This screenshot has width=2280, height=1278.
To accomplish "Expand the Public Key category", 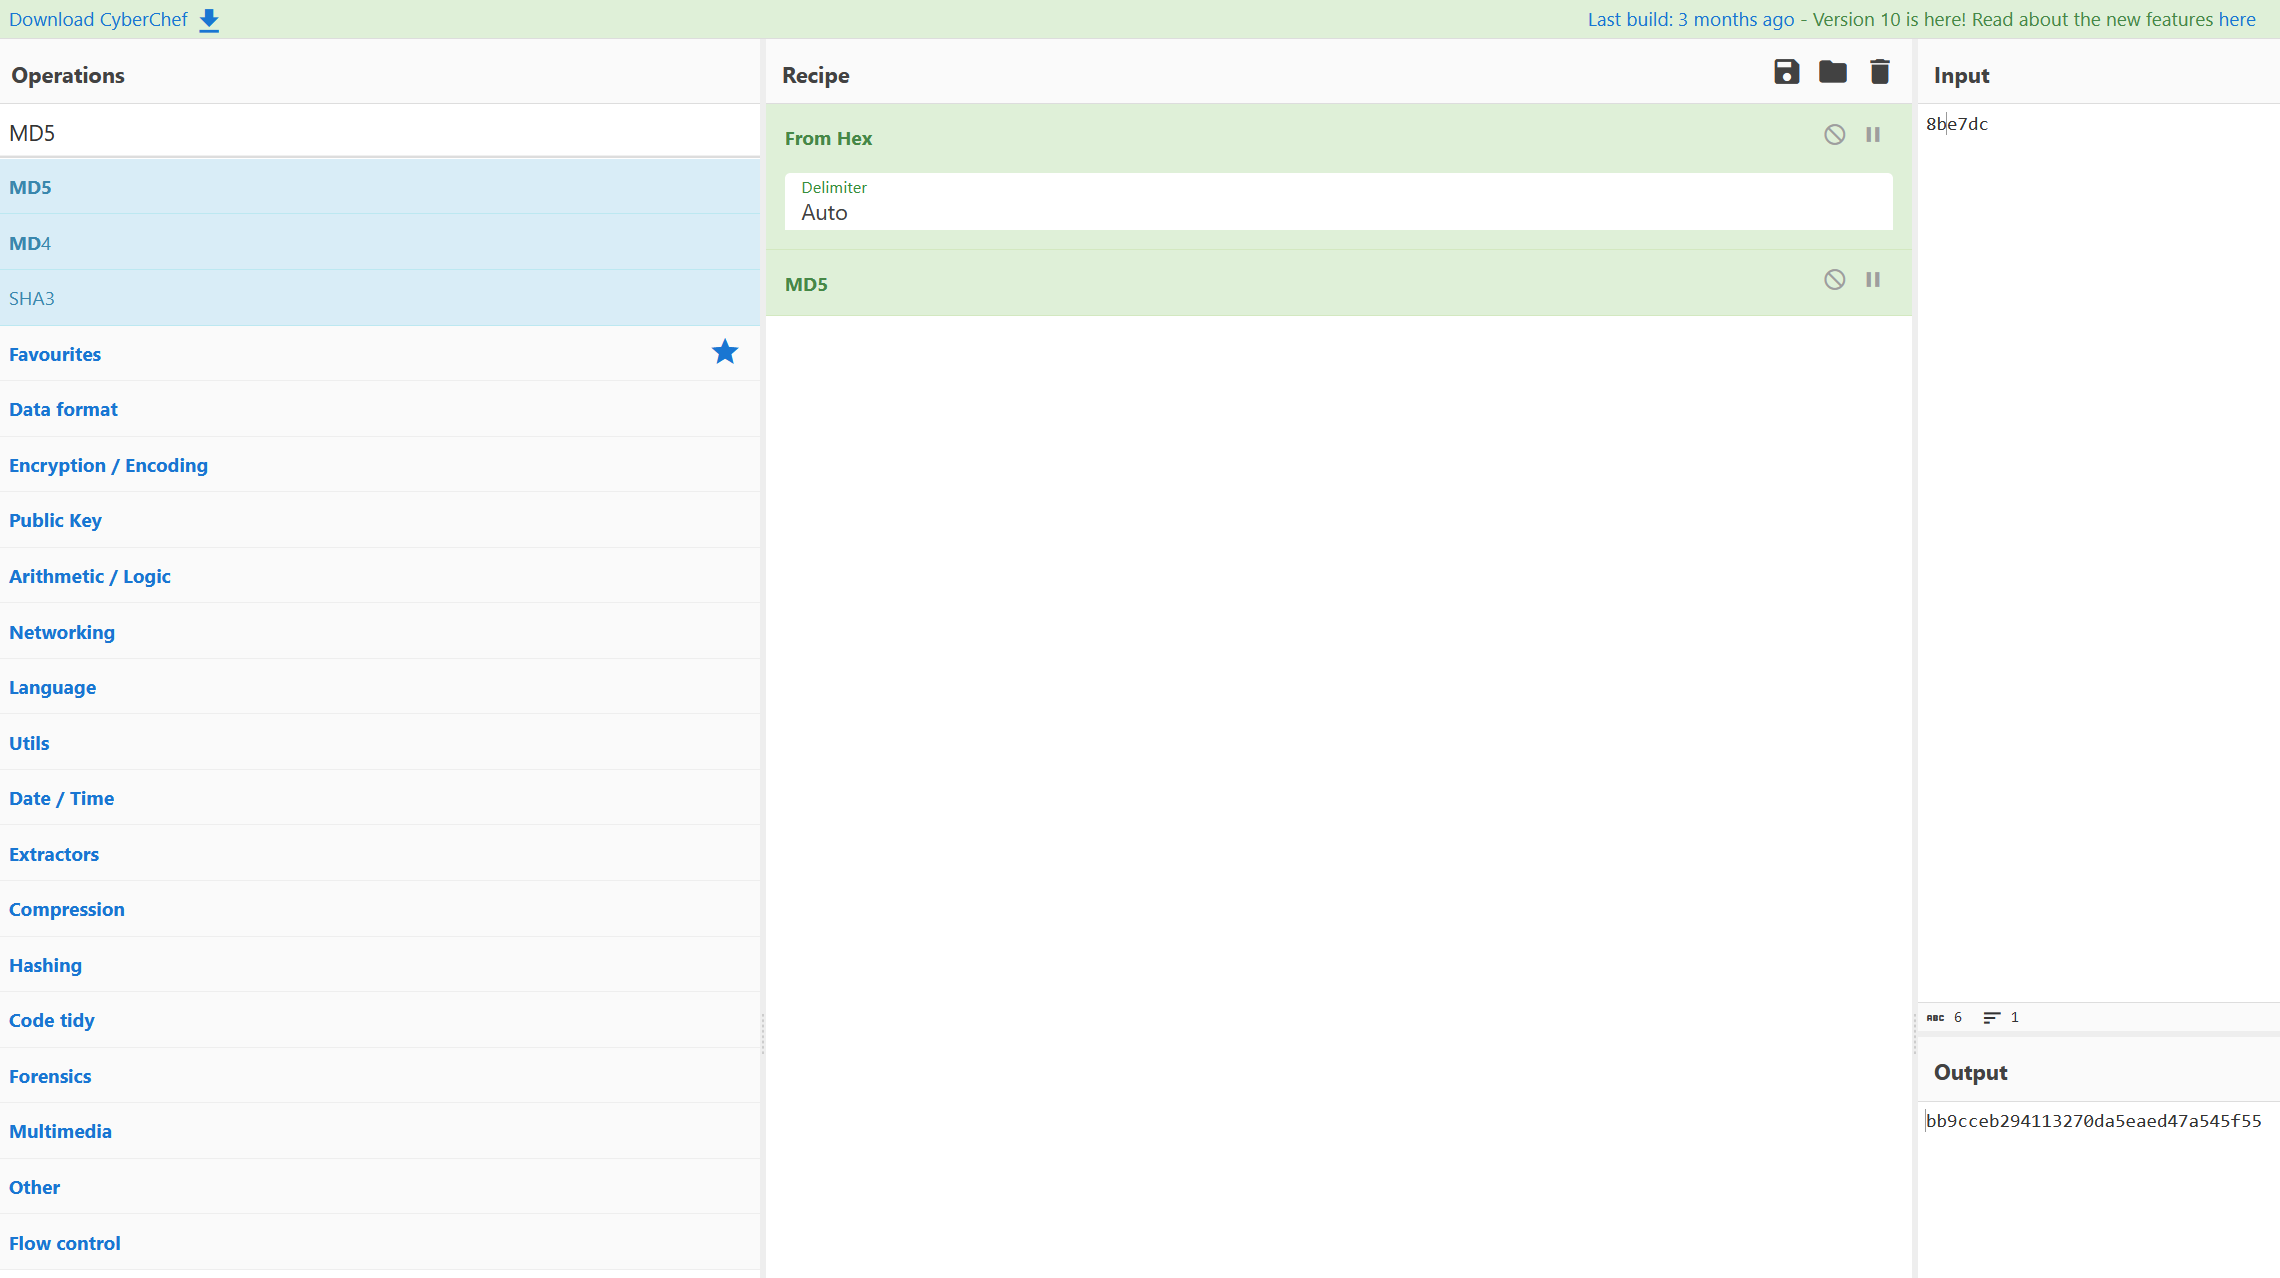I will pyautogui.click(x=380, y=520).
